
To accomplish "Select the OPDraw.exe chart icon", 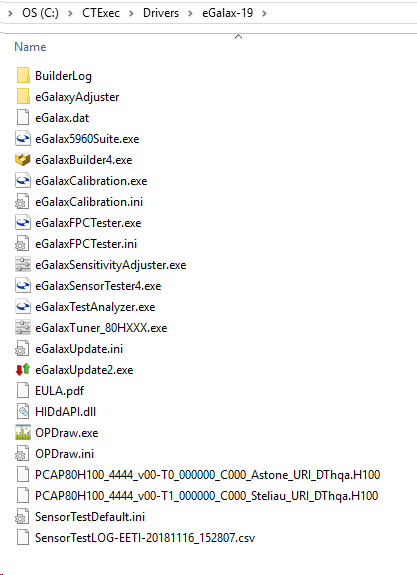I will click(23, 433).
